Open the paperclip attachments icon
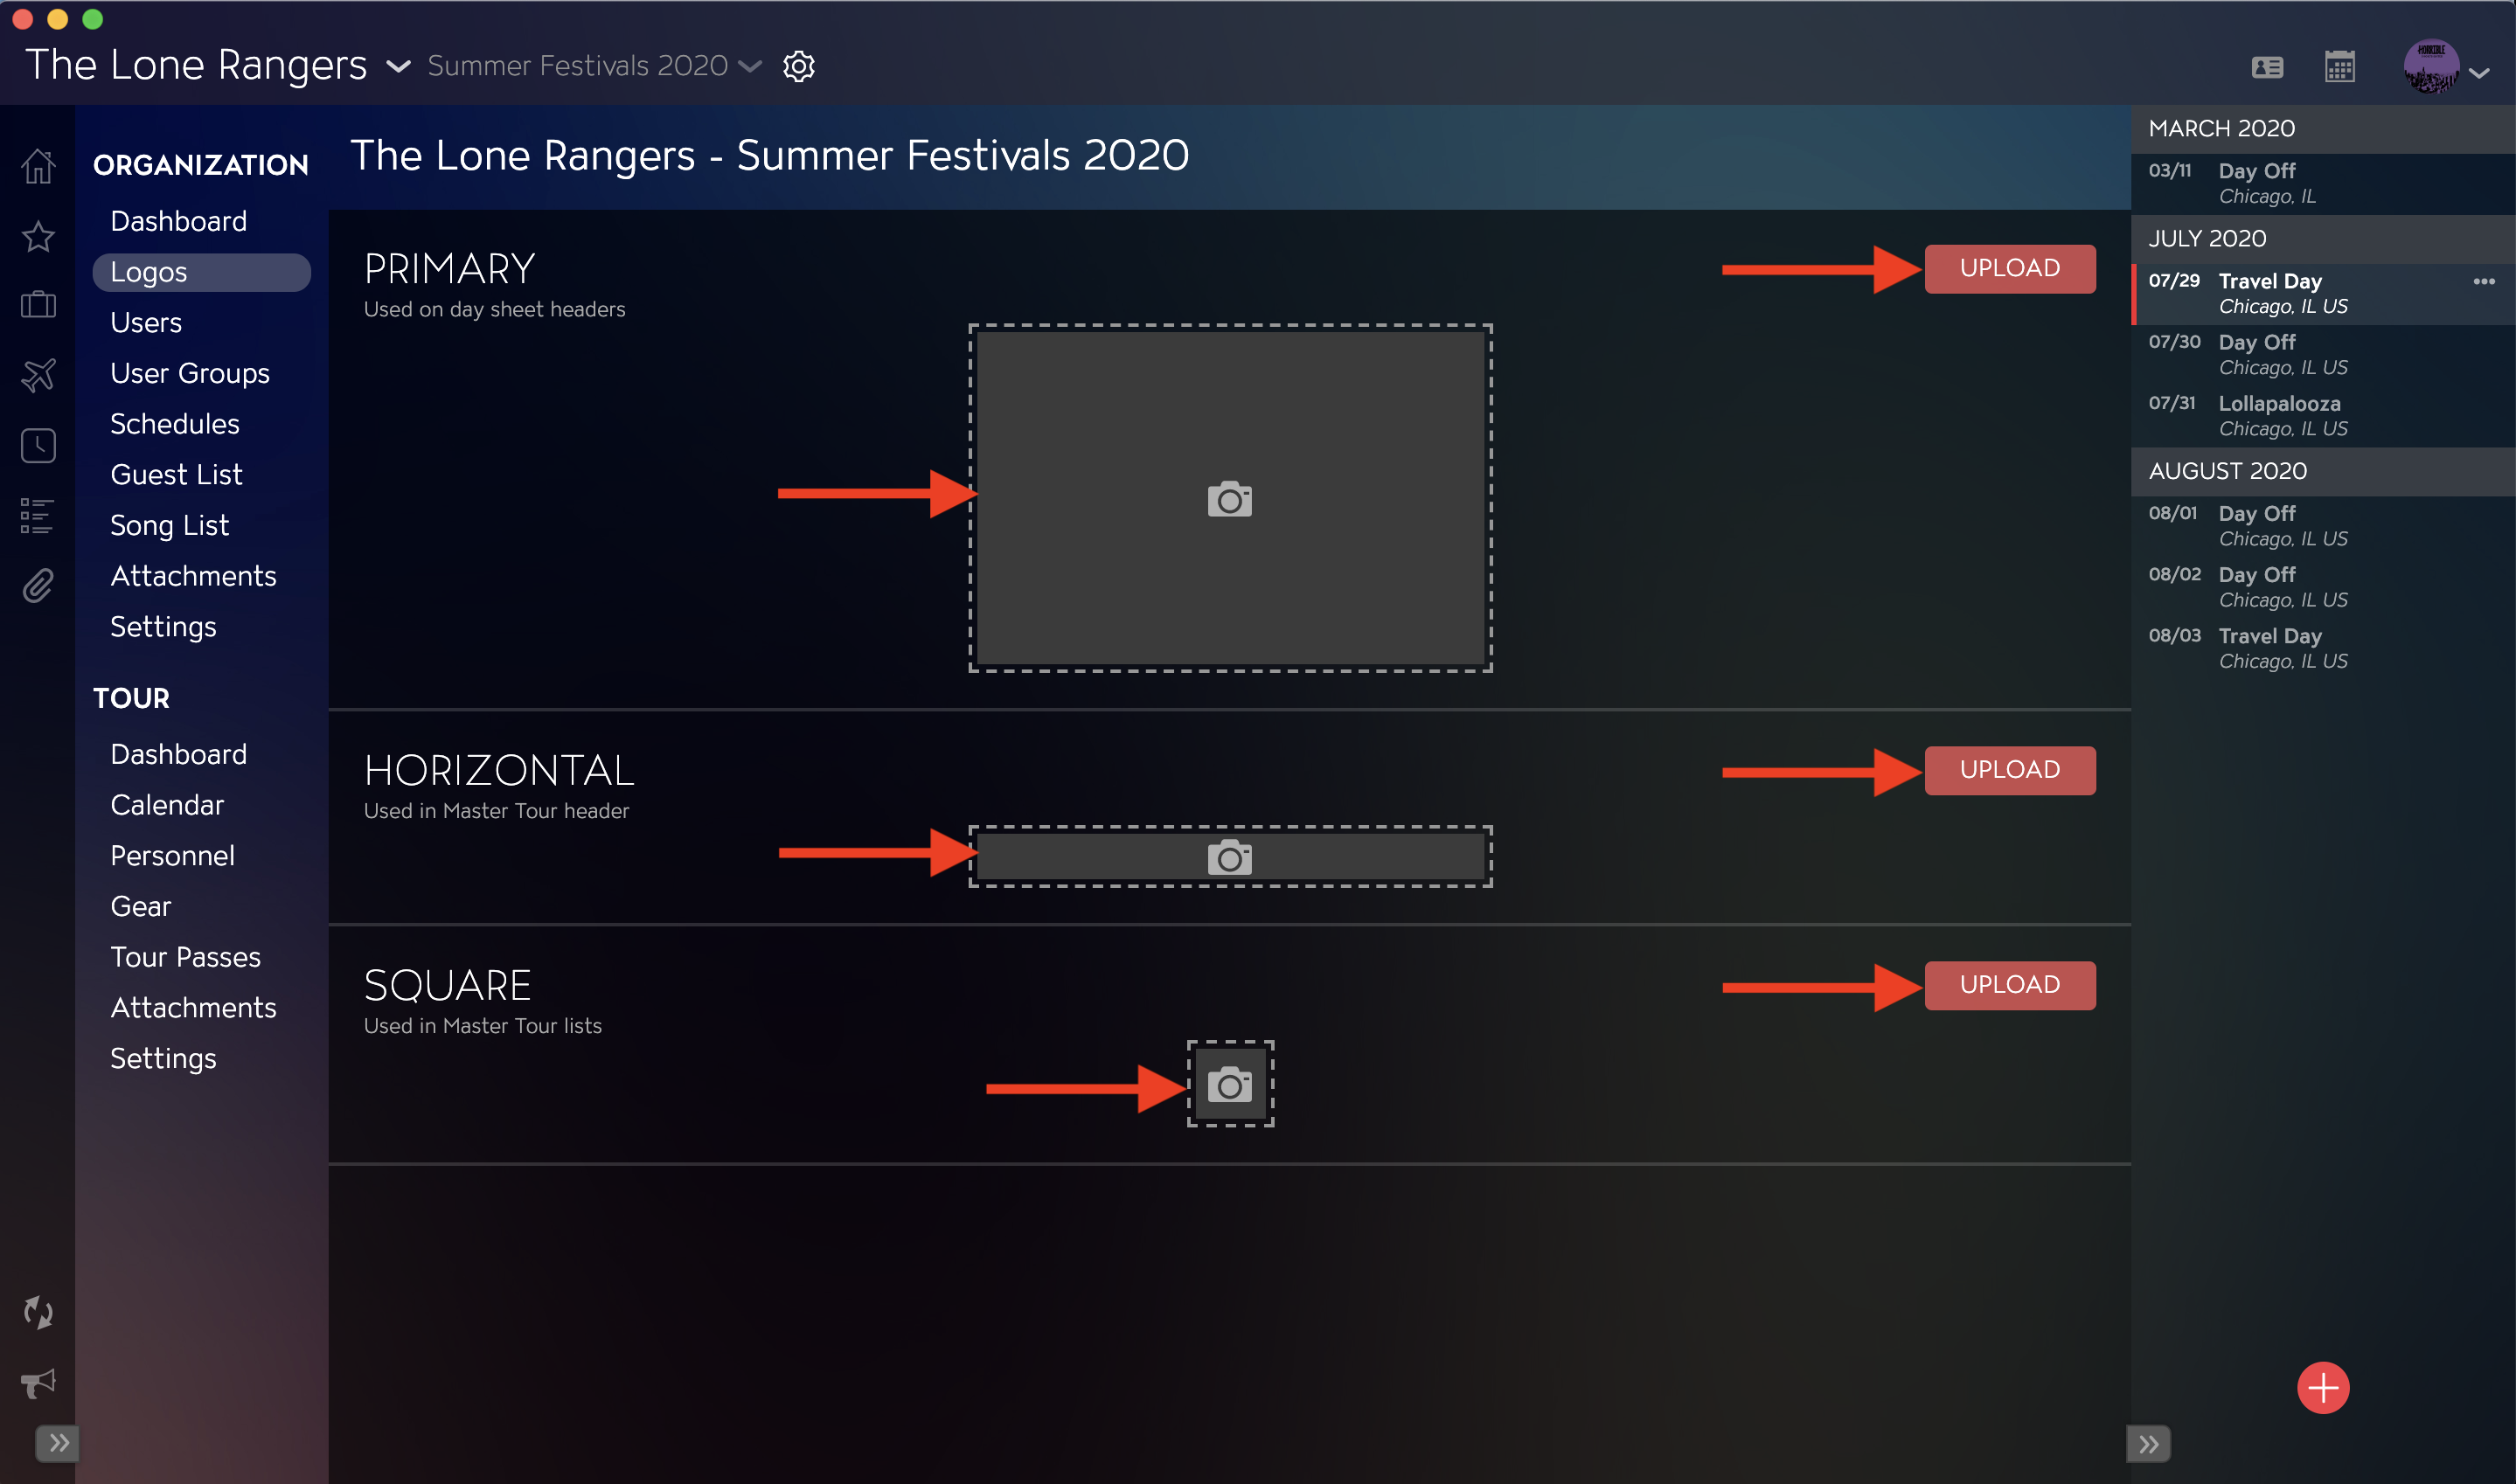 pos(38,586)
